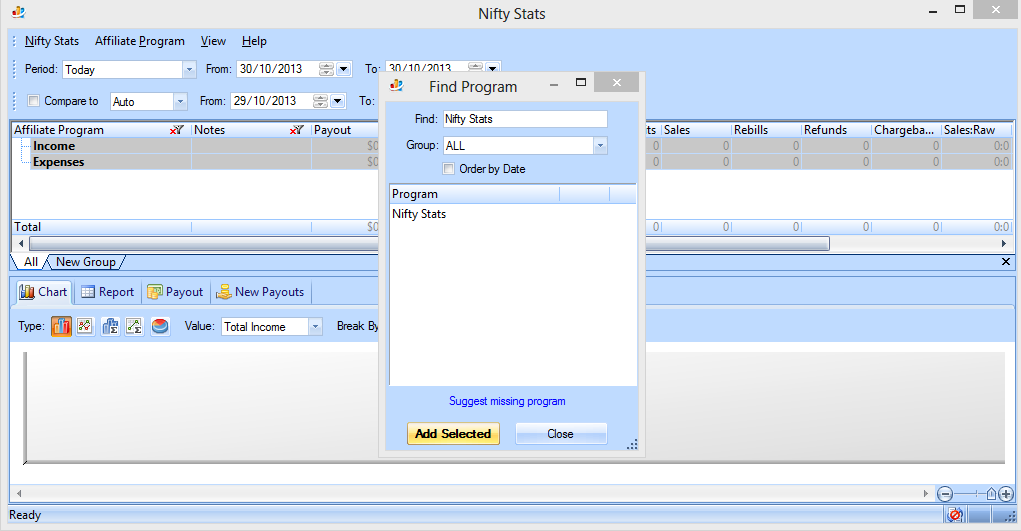Open the From date 29/10/2013 calendar dropdown
This screenshot has width=1021, height=531.
(x=337, y=101)
